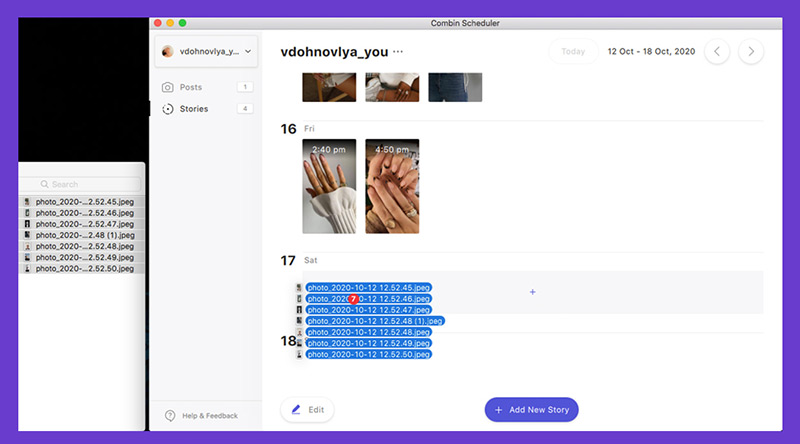
Task: Select photo_2020-...2.48 (1).jpeg file
Action: (x=82, y=235)
